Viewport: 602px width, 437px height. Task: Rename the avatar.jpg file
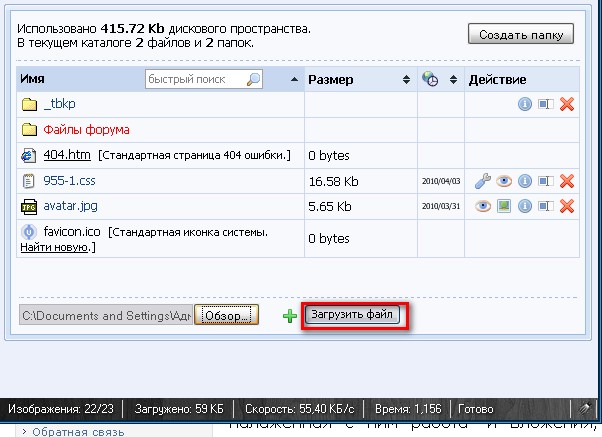coord(546,206)
